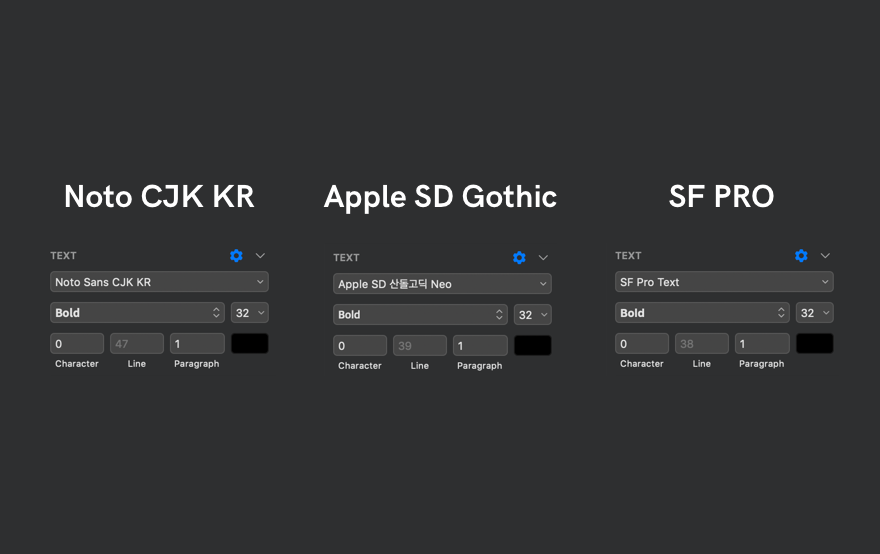Viewport: 880px width, 554px height.
Task: Click the gear icon in SF PRO panel
Action: click(x=801, y=256)
